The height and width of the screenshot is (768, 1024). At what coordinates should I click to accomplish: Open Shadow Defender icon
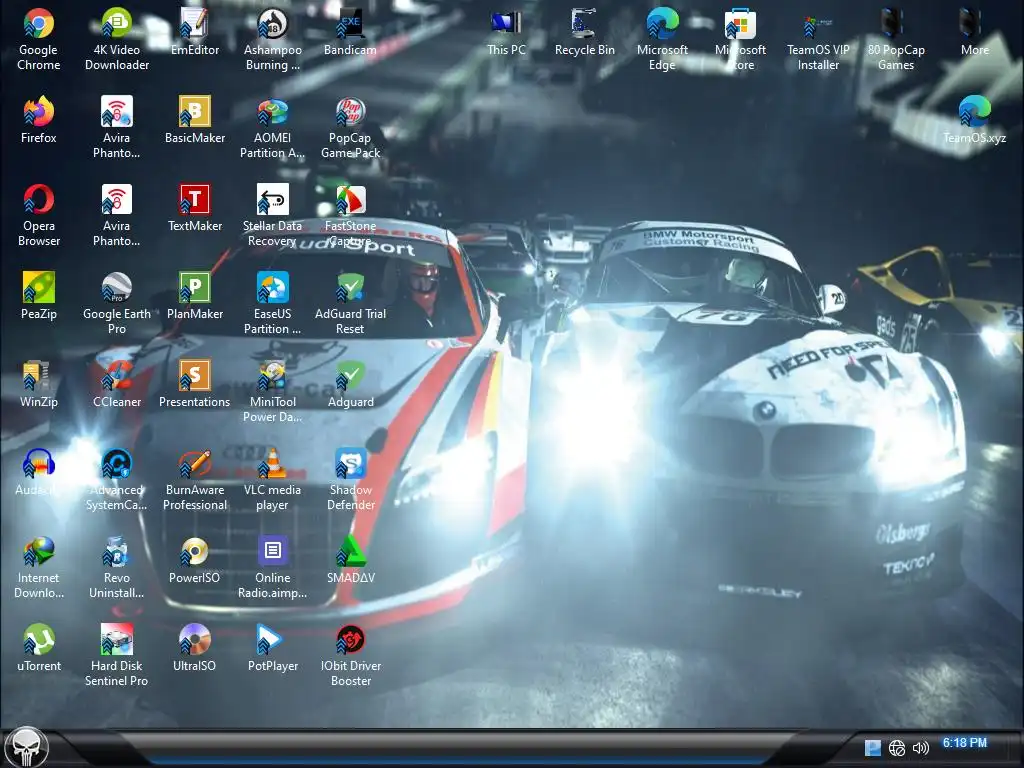pyautogui.click(x=350, y=464)
